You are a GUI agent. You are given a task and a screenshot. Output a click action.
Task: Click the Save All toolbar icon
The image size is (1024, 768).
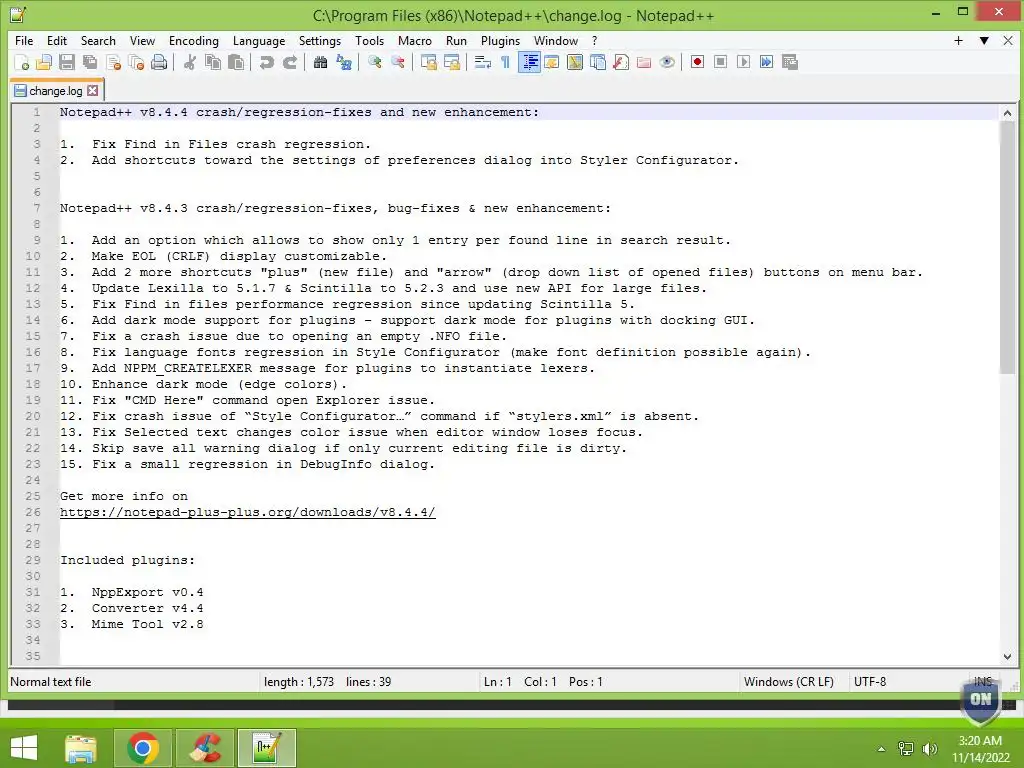click(x=89, y=62)
